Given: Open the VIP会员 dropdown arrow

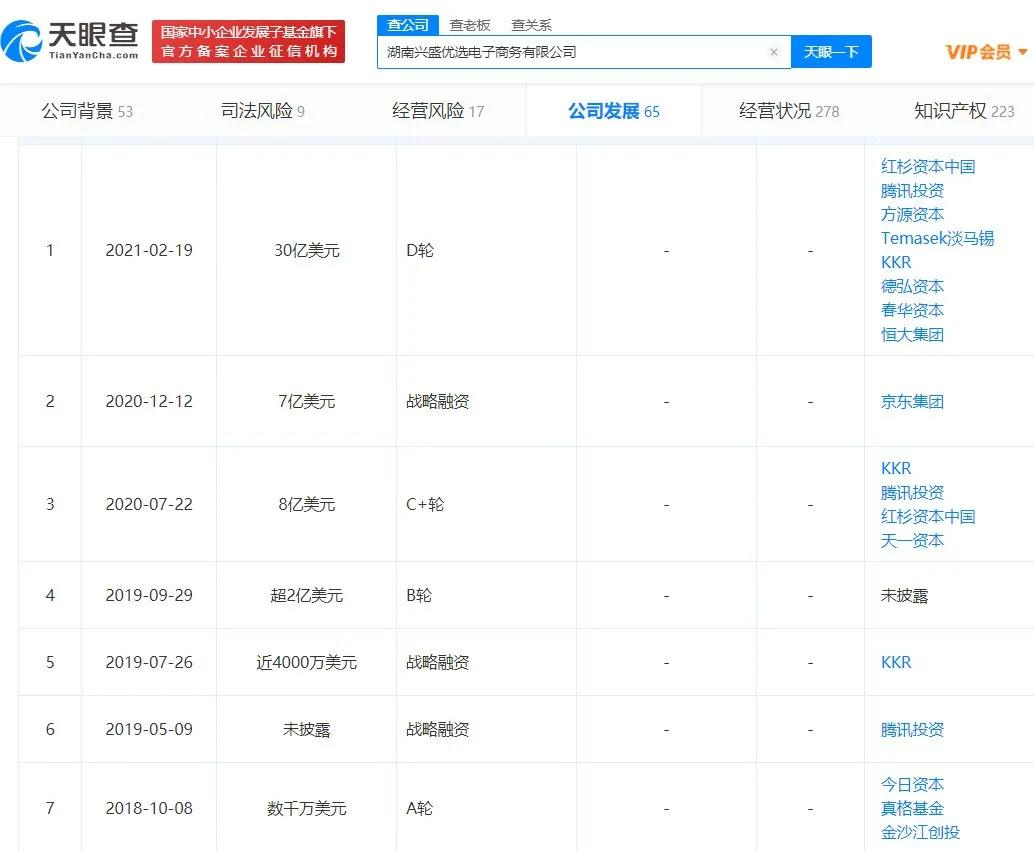Looking at the screenshot, I should 1023,51.
